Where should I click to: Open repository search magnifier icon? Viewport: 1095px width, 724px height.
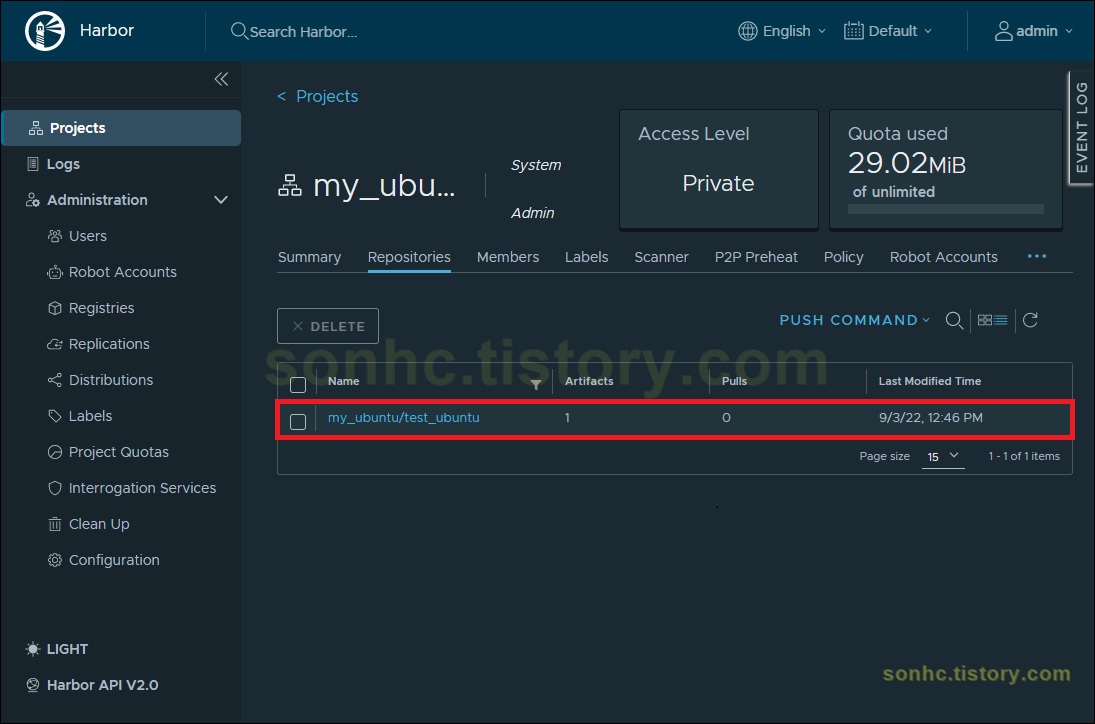tap(954, 320)
